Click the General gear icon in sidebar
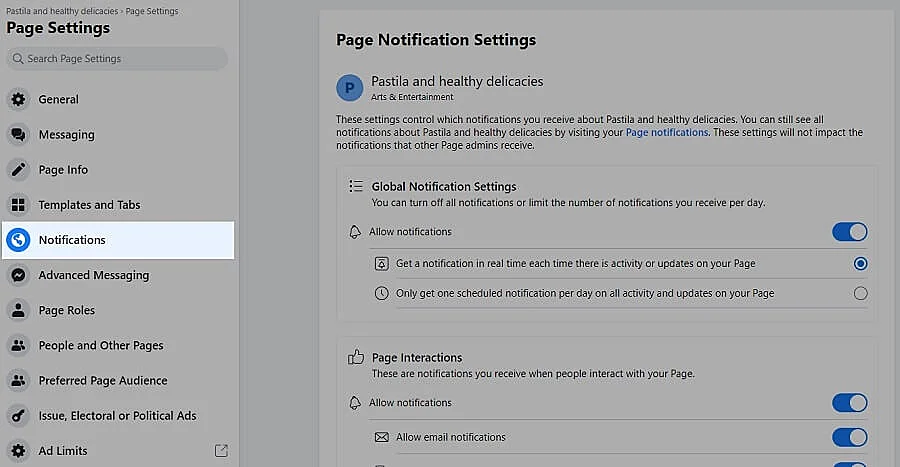The width and height of the screenshot is (900, 467). click(x=18, y=100)
